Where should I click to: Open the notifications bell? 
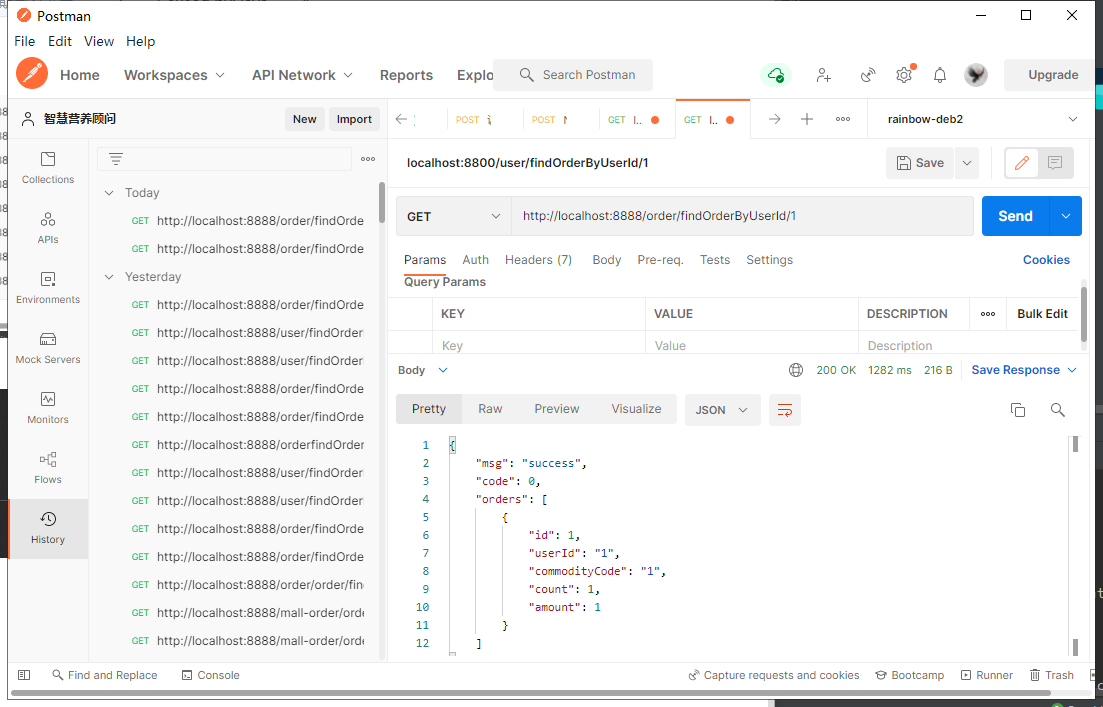(940, 75)
